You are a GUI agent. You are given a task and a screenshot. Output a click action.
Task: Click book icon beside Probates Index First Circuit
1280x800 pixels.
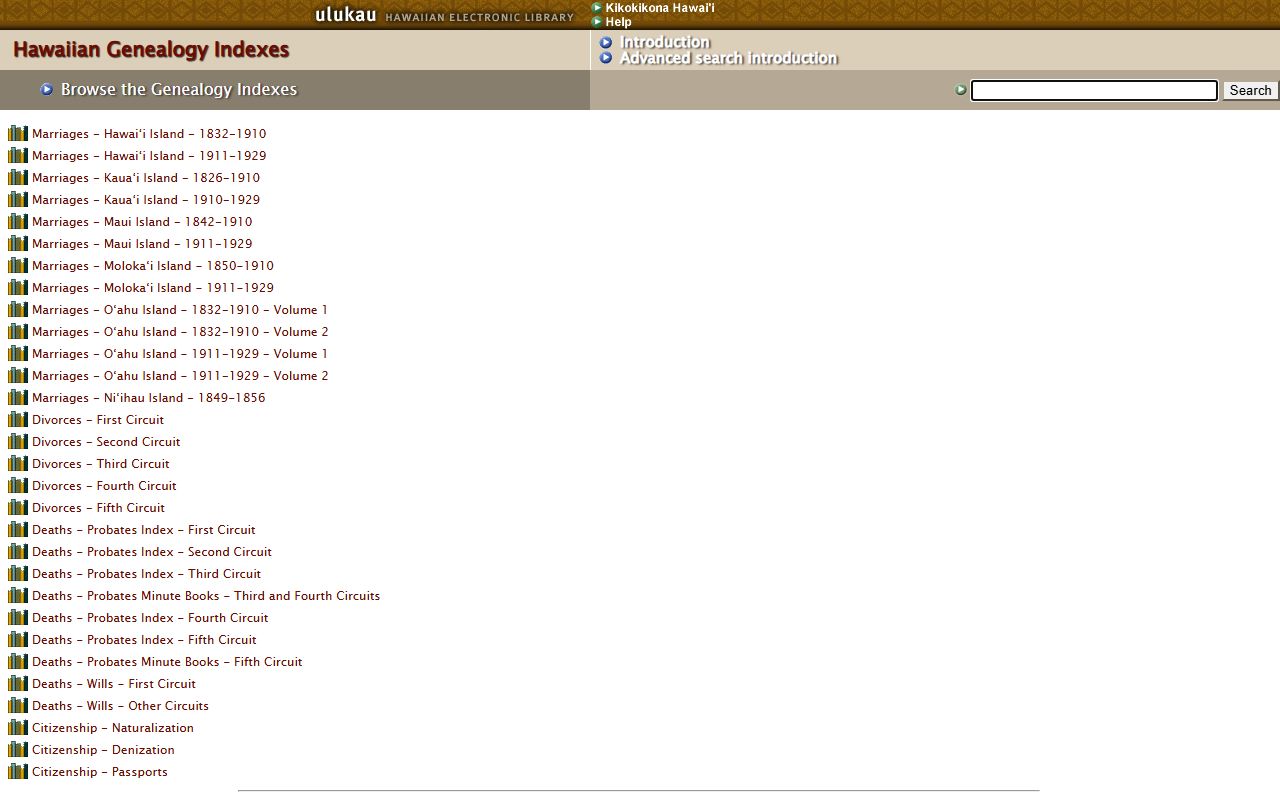(x=18, y=529)
